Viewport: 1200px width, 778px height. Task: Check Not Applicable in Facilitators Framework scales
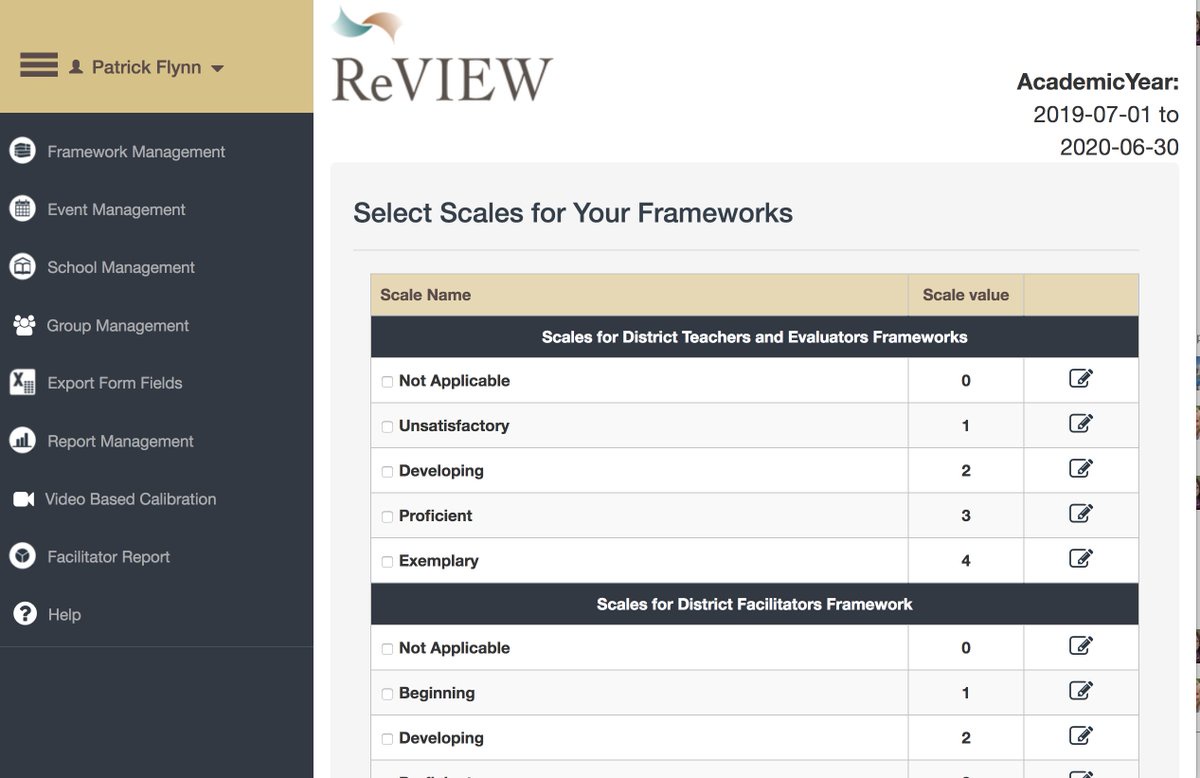(x=387, y=649)
